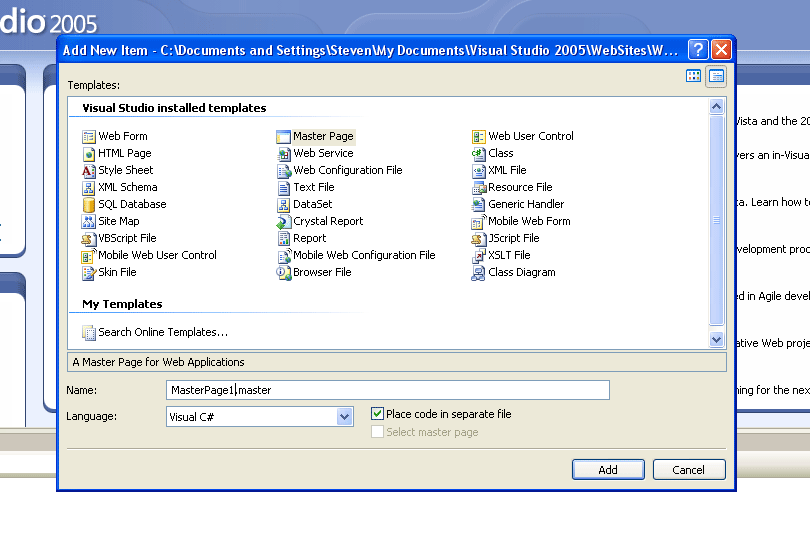
Task: Click the Name input field
Action: (387, 390)
